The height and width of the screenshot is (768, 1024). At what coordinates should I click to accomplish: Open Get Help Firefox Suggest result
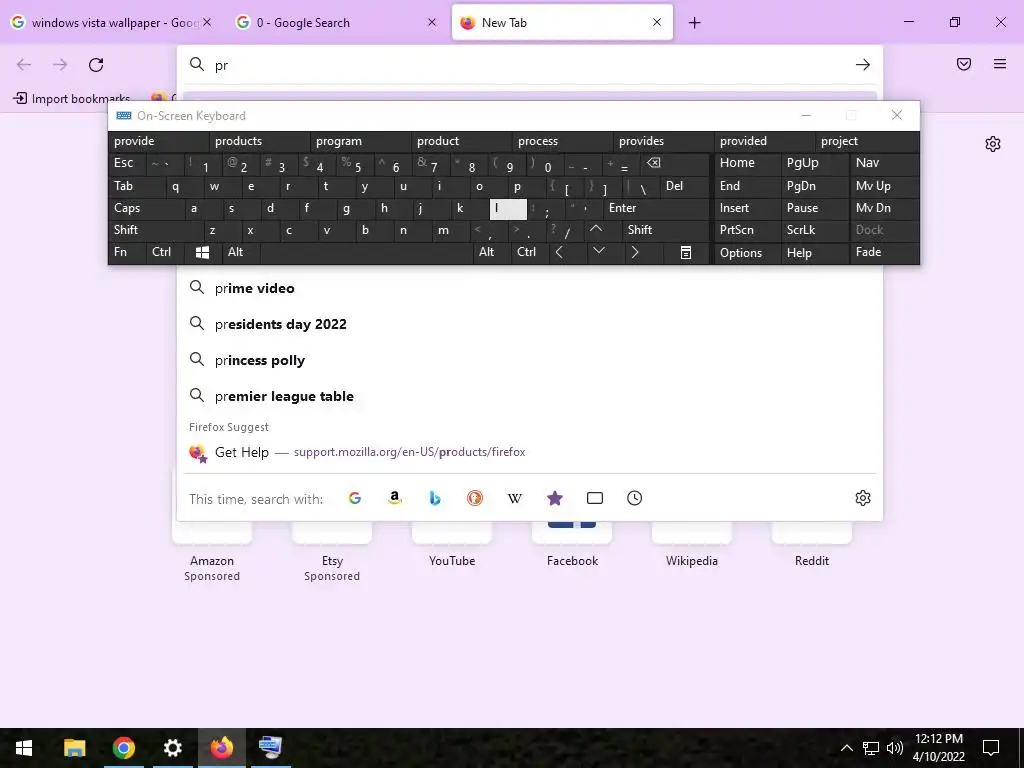[530, 452]
